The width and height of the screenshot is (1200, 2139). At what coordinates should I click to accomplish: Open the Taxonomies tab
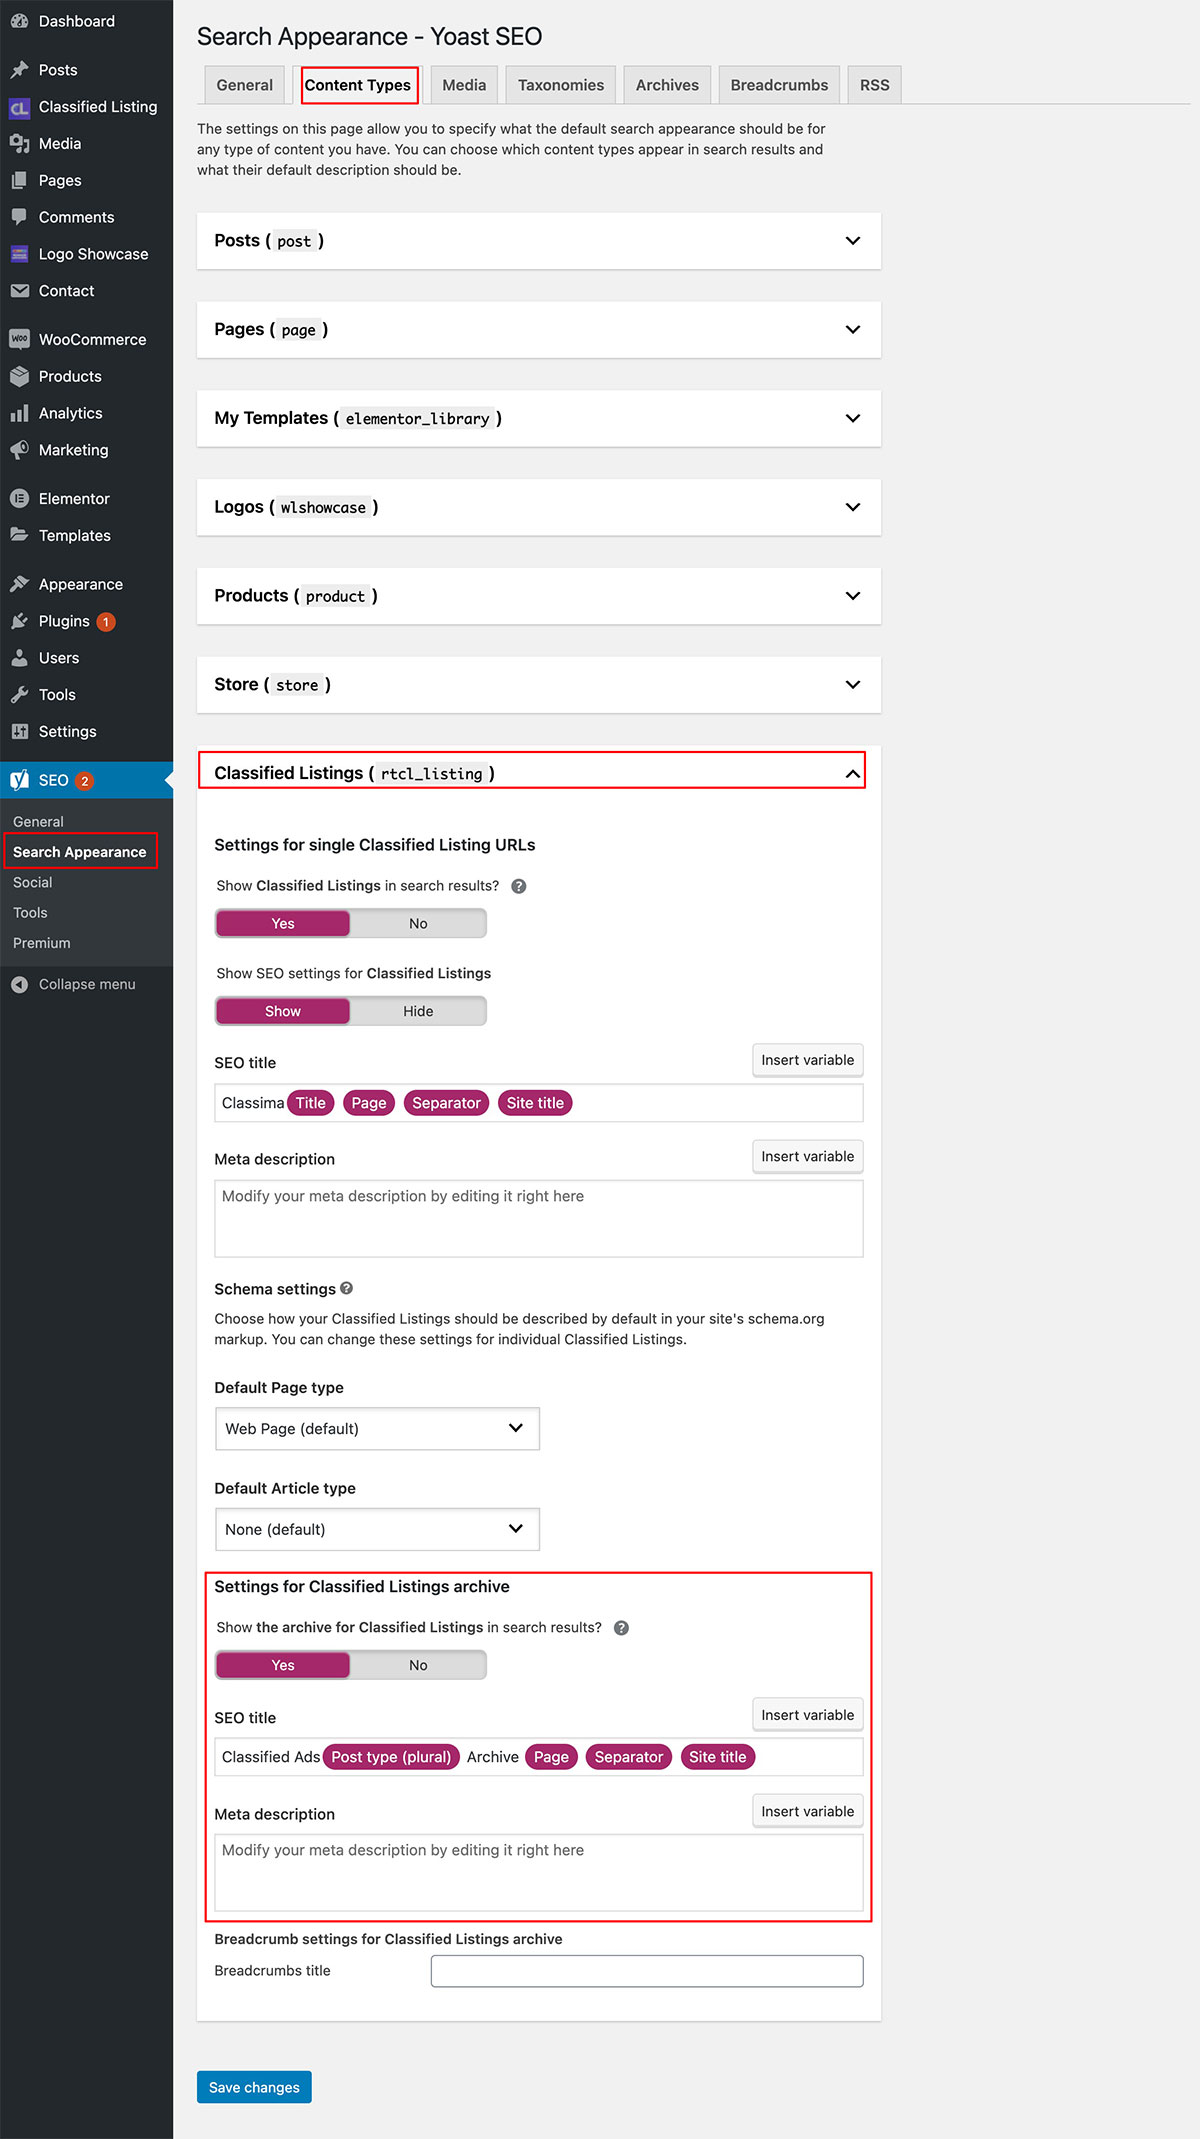pos(561,85)
